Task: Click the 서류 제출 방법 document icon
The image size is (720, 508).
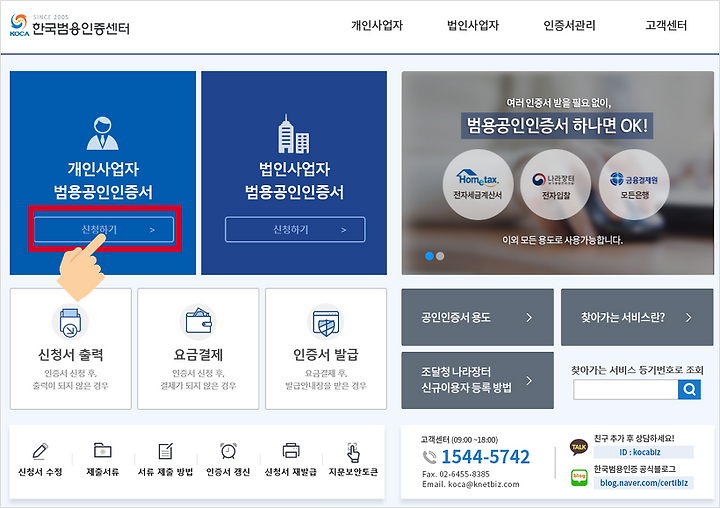Action: click(165, 451)
